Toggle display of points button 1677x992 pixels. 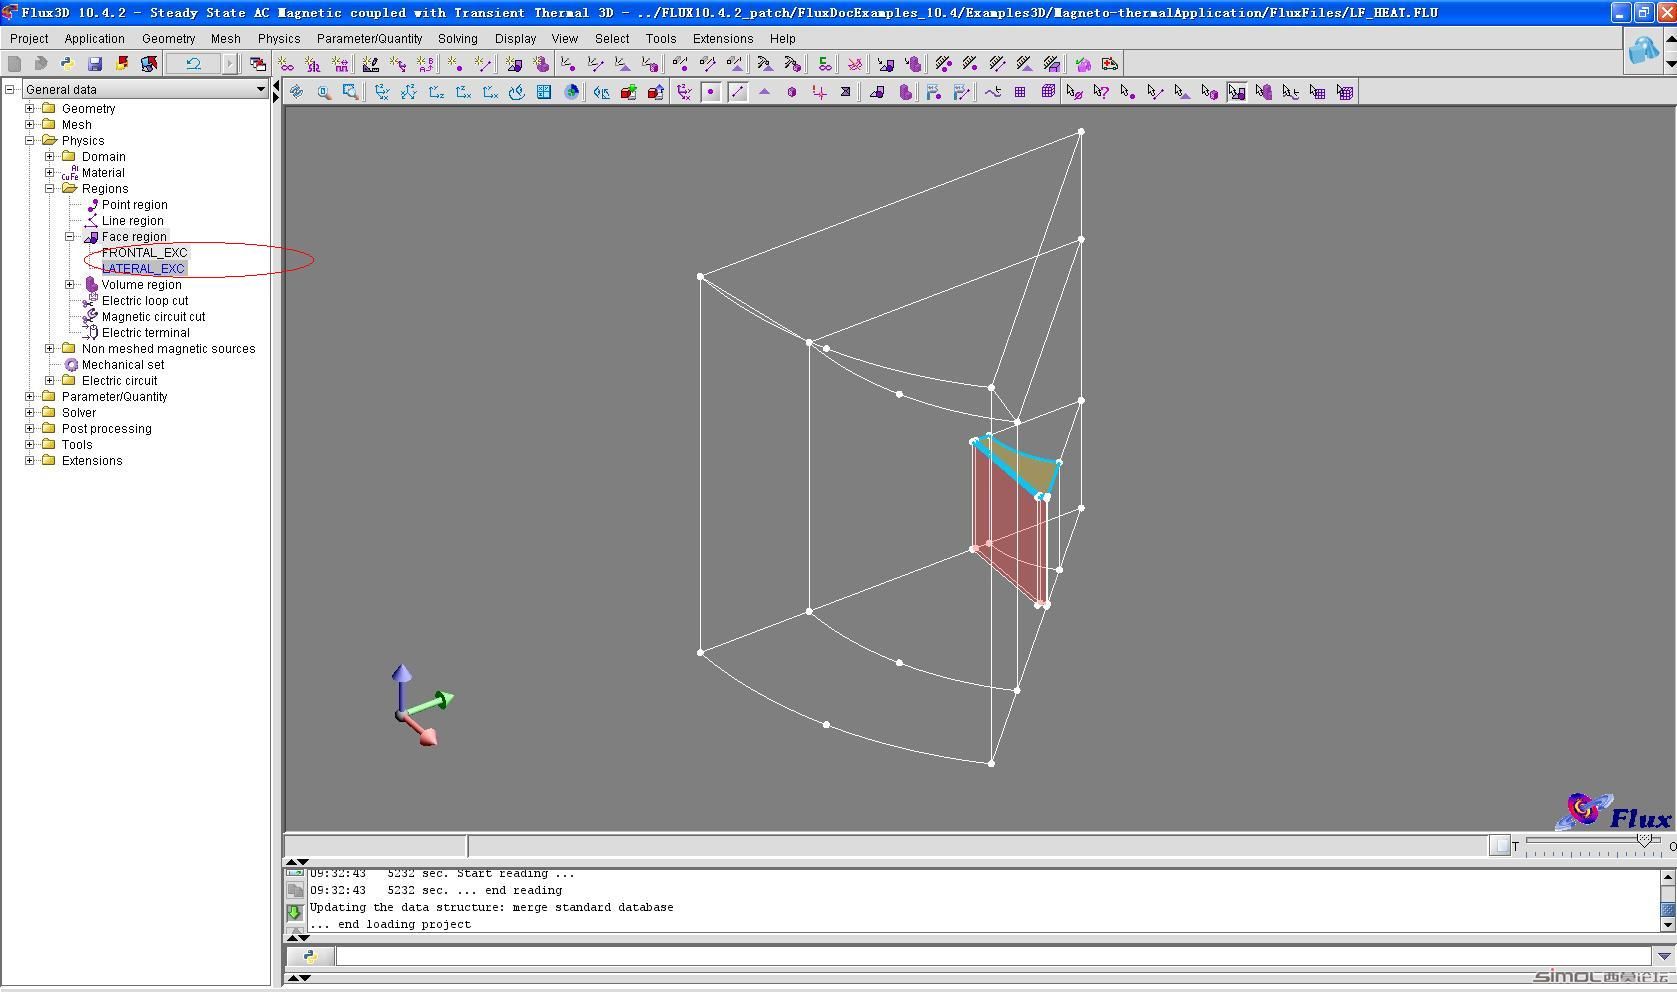711,92
